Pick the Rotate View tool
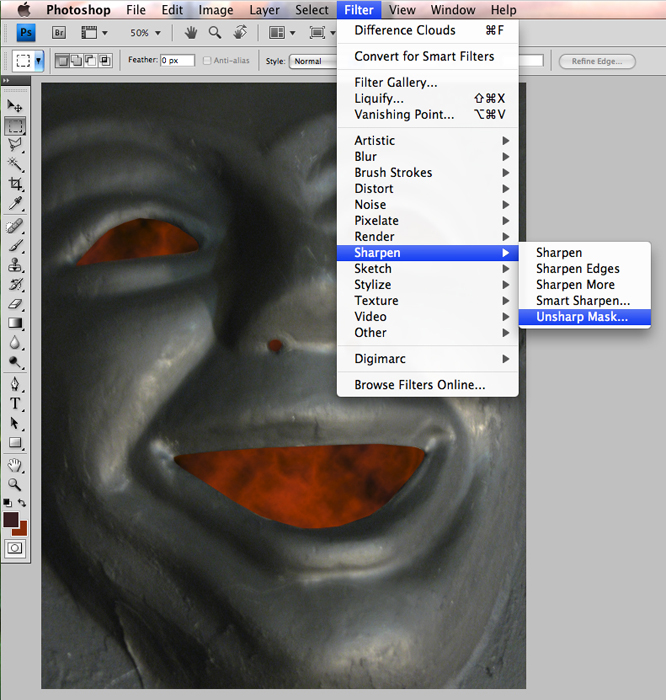Image resolution: width=666 pixels, height=700 pixels. coord(240,33)
